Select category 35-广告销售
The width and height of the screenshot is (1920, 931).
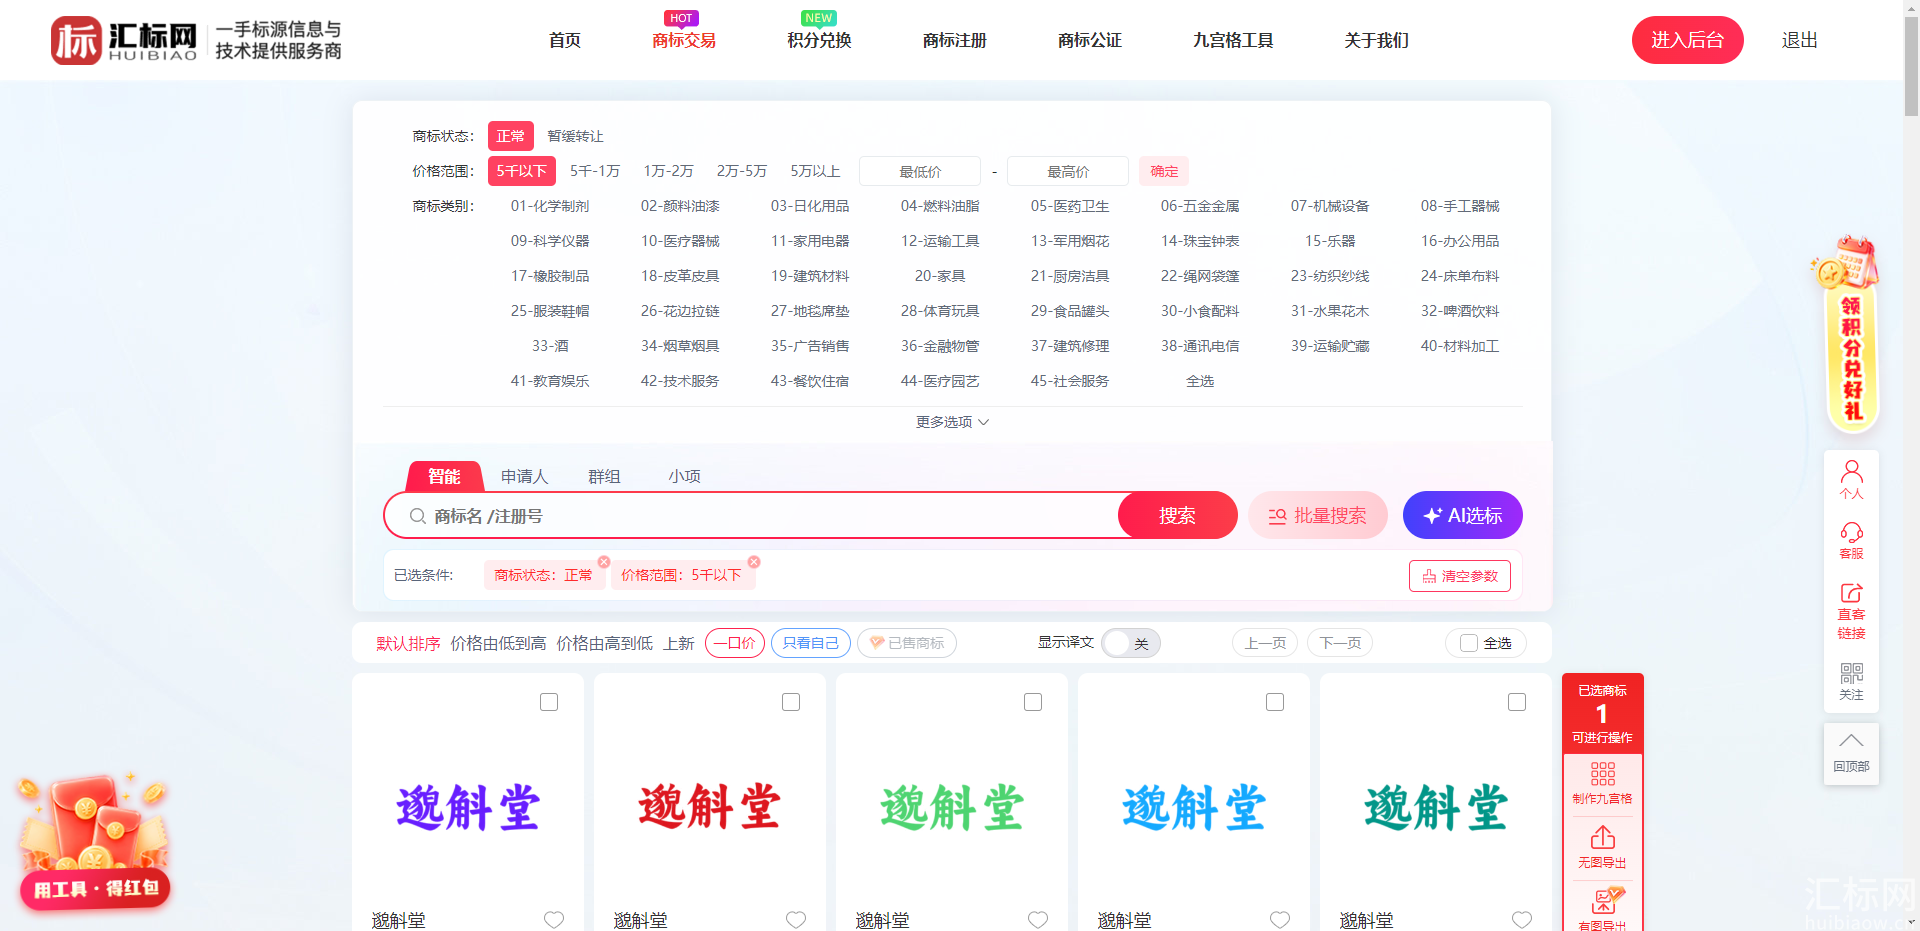pyautogui.click(x=810, y=346)
